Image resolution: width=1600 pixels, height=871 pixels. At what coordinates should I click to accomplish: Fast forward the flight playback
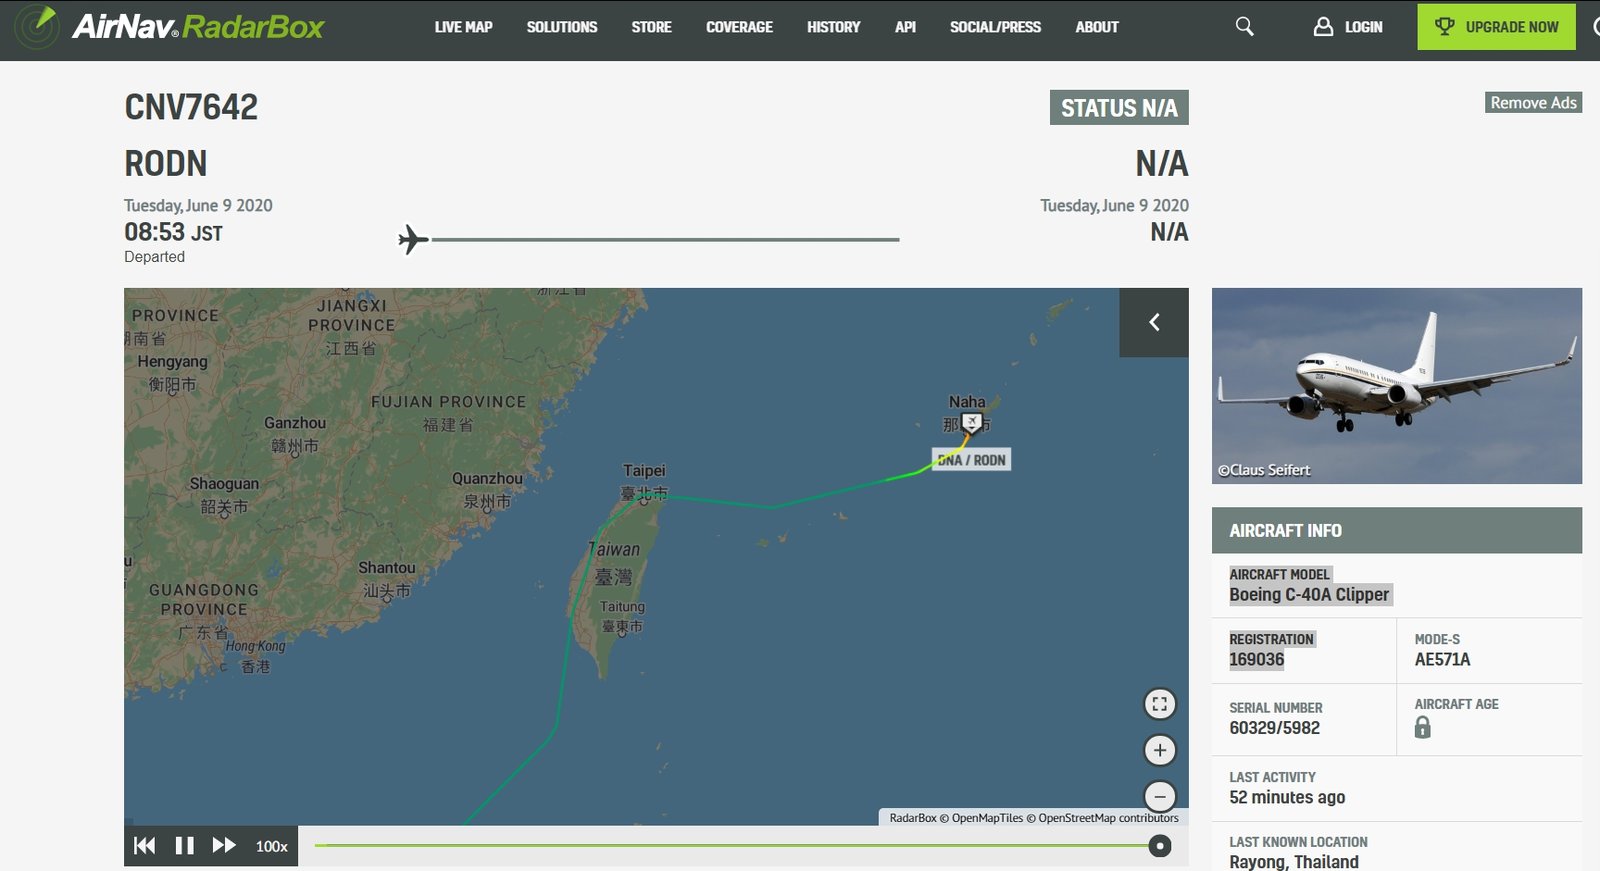(224, 846)
